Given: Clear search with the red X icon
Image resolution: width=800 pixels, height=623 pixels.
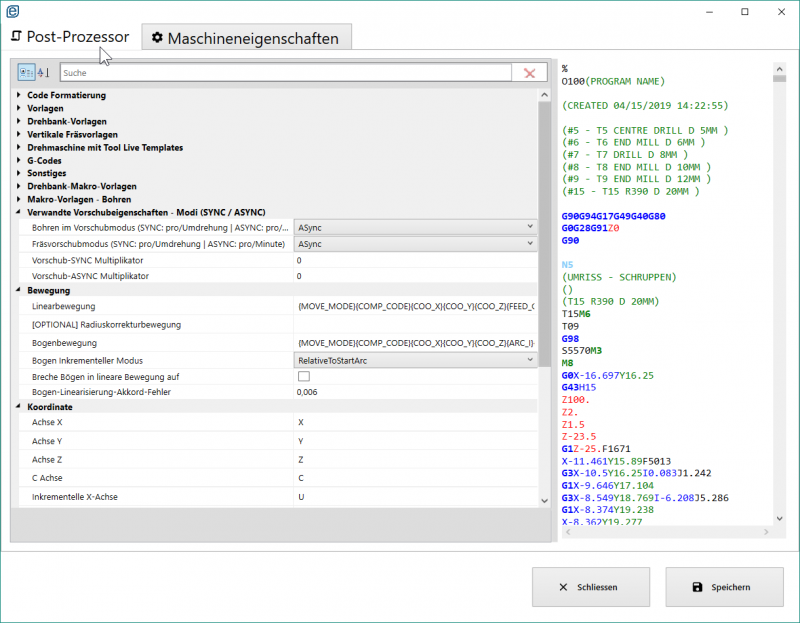Looking at the screenshot, I should [529, 73].
